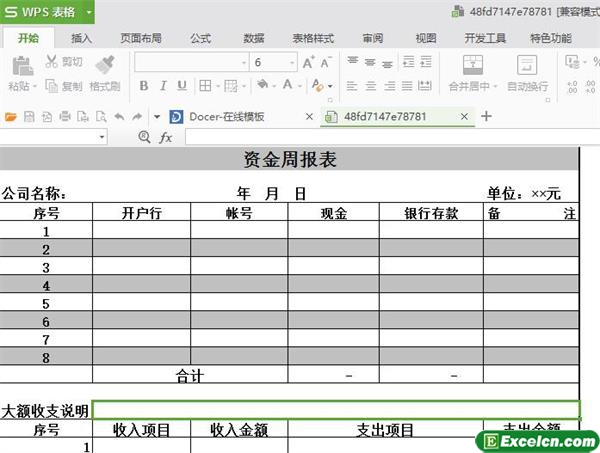Click the Paste icon
600x453 pixels.
(22, 66)
